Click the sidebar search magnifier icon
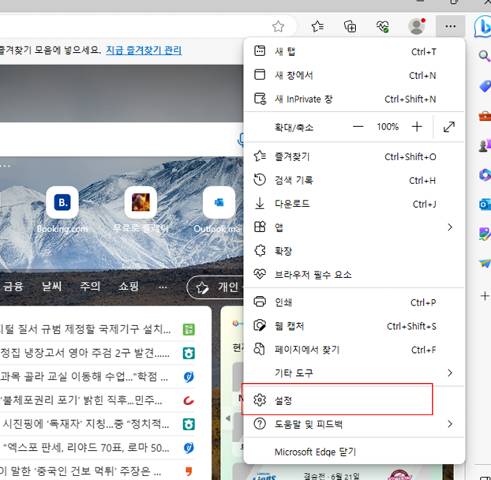The height and width of the screenshot is (480, 491). [x=484, y=56]
